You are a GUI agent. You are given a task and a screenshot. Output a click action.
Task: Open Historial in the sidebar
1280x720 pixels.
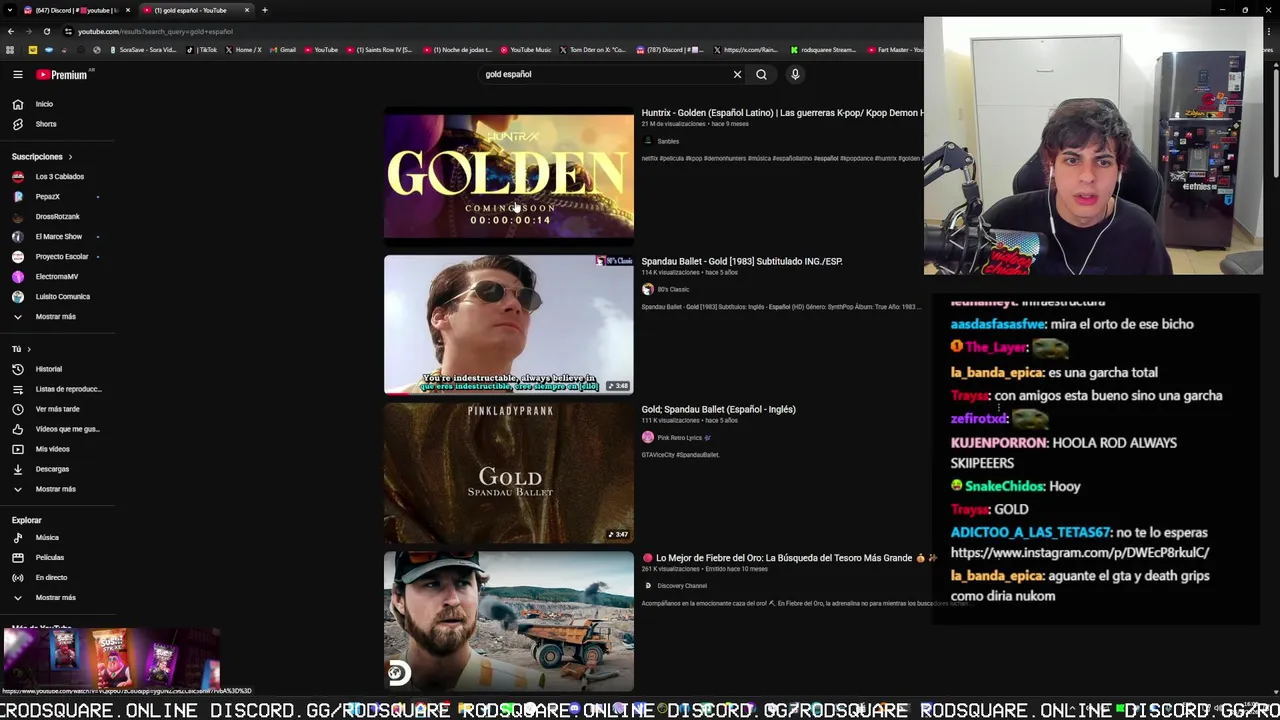tap(48, 369)
